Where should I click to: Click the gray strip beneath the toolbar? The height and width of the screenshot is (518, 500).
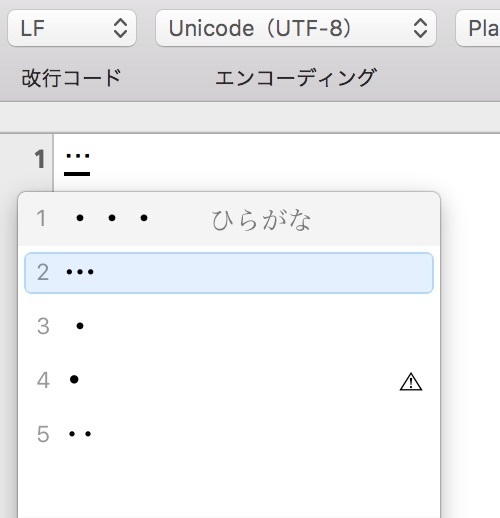click(250, 117)
